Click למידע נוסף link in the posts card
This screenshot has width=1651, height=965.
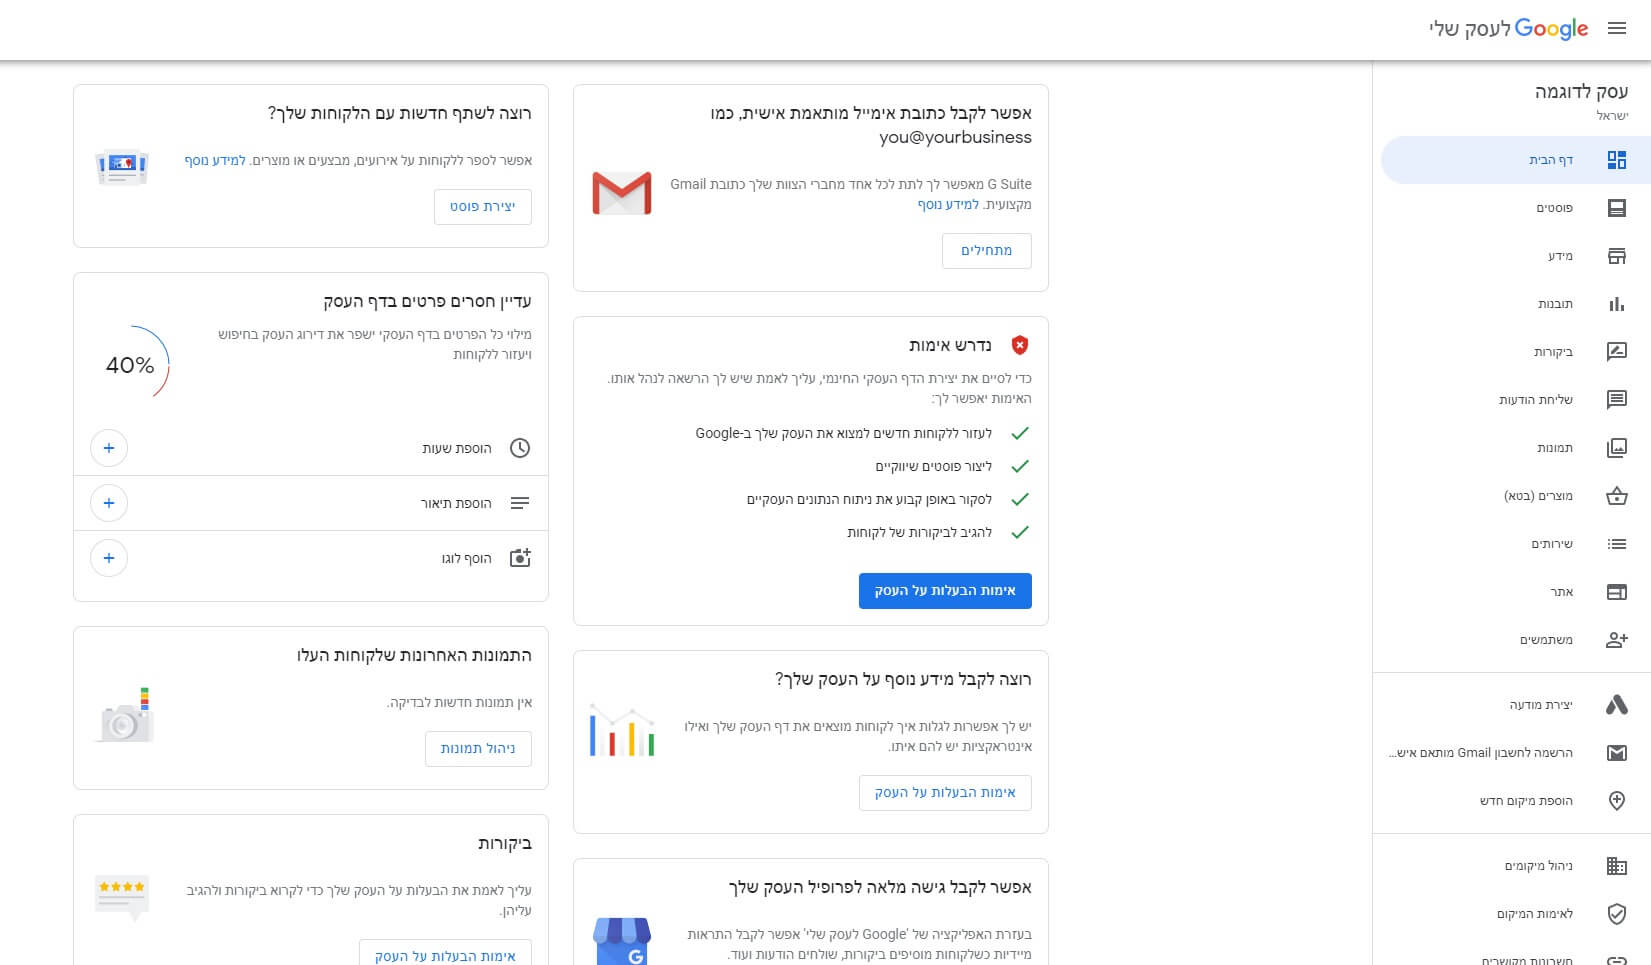[x=215, y=160]
